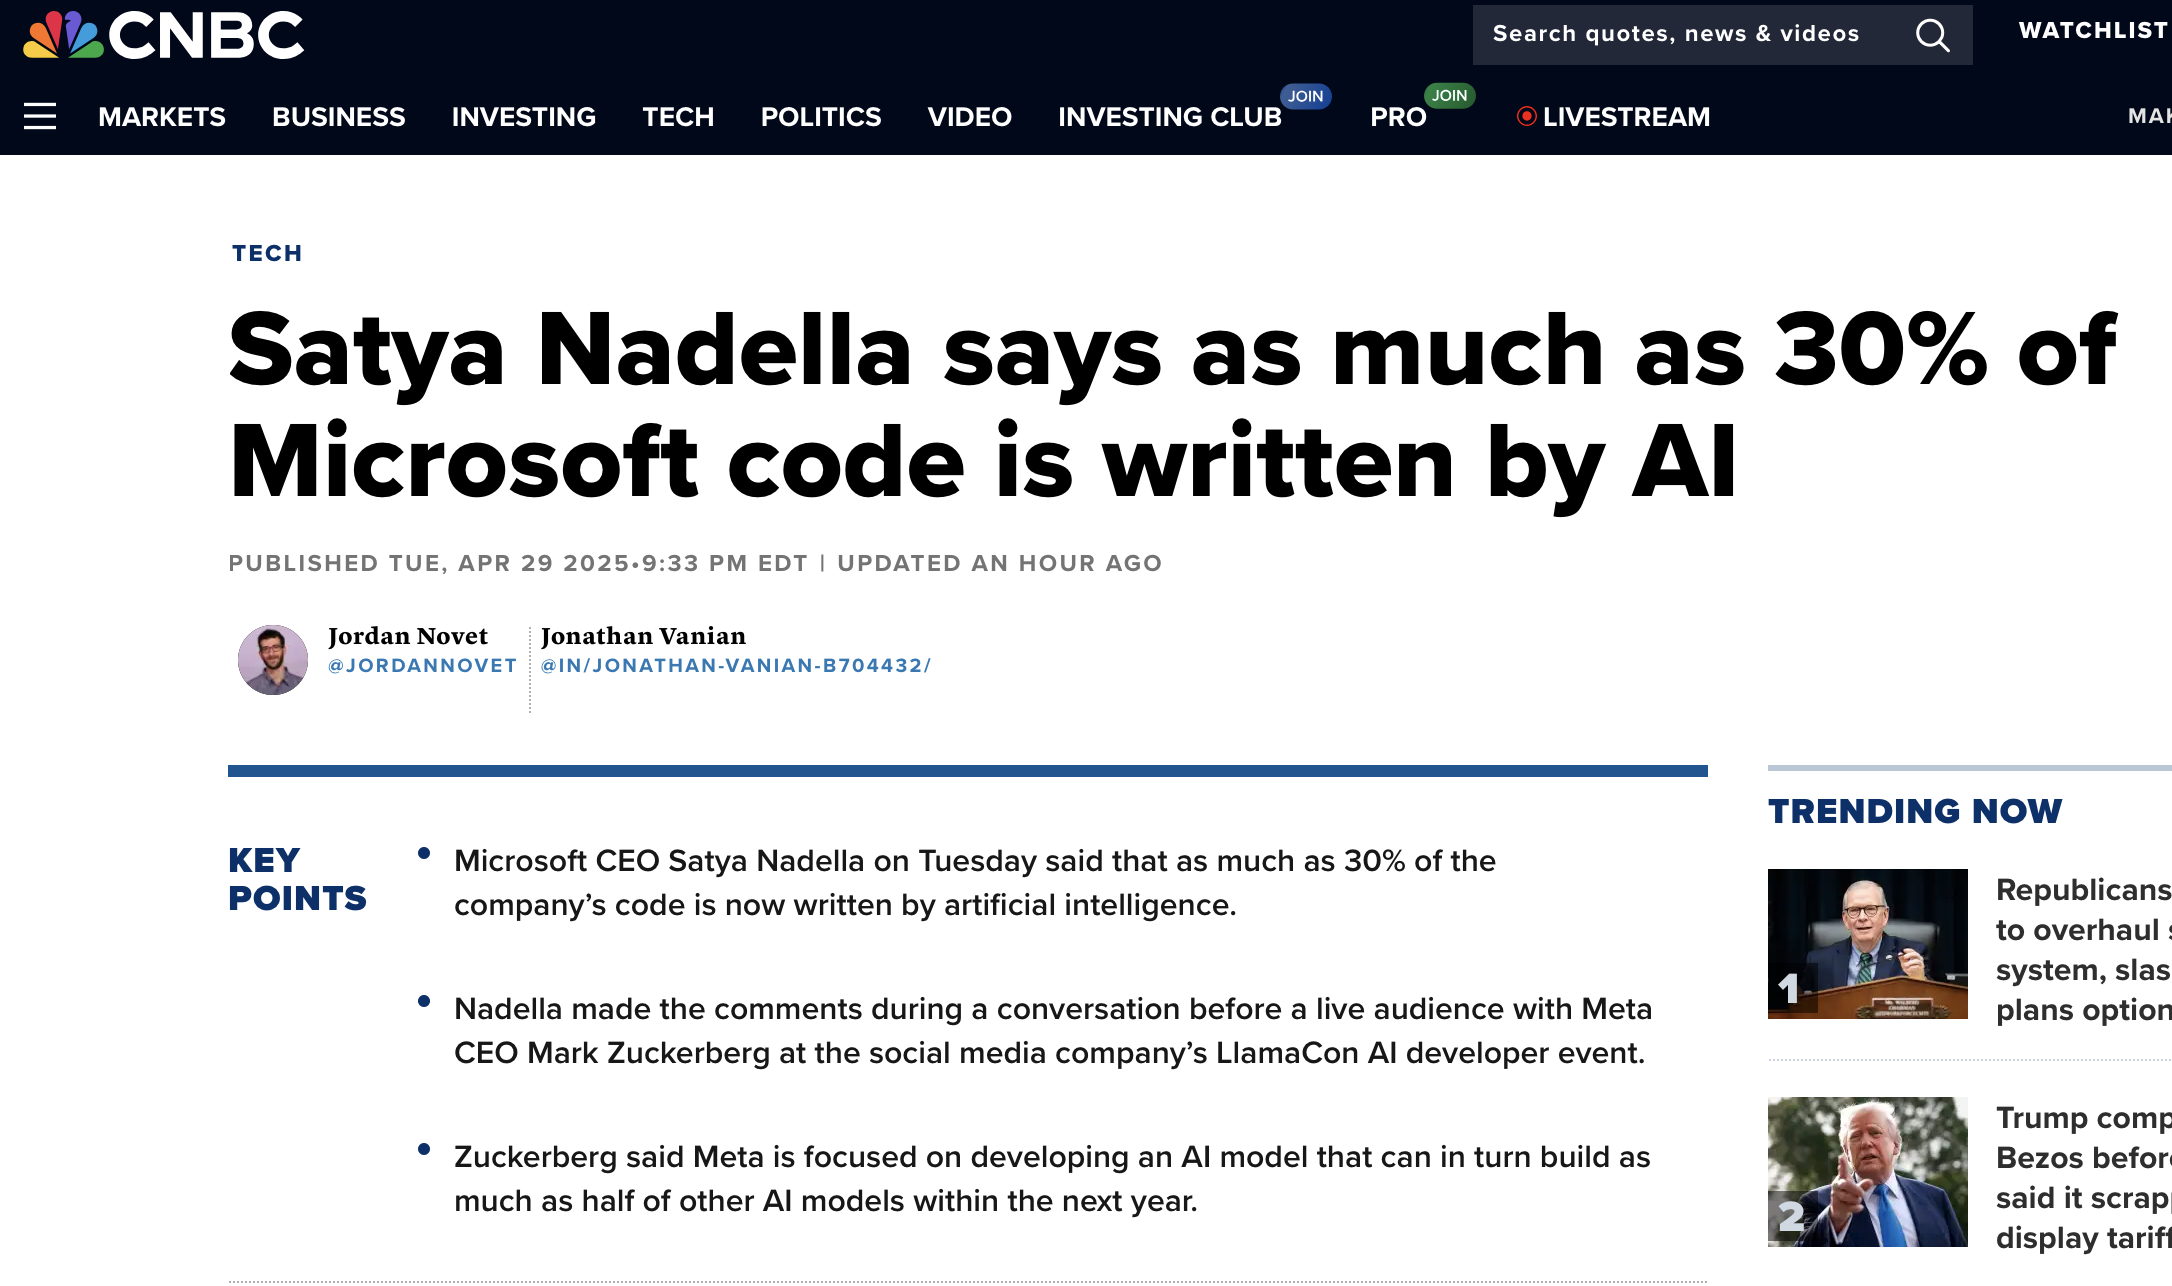
Task: Open the Markets menu
Action: [162, 117]
